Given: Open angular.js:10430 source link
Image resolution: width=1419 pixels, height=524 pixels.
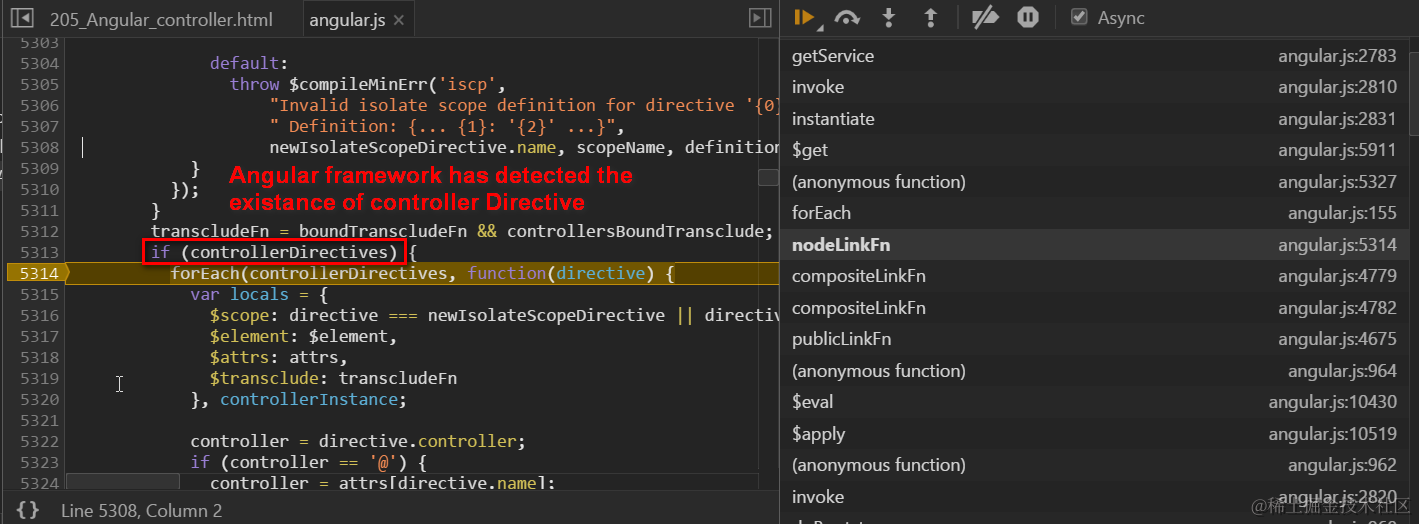Looking at the screenshot, I should 1333,402.
